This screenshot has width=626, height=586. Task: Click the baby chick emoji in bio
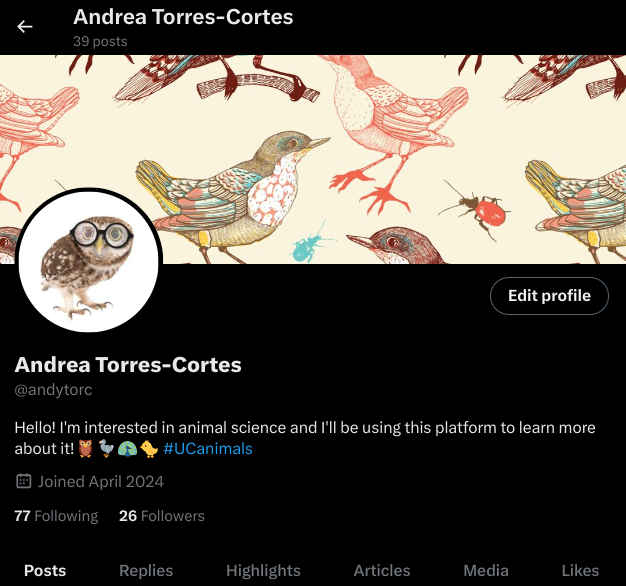point(149,448)
